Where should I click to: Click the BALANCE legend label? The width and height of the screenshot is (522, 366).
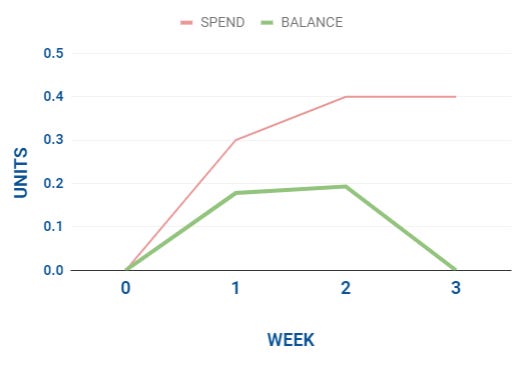click(x=312, y=22)
